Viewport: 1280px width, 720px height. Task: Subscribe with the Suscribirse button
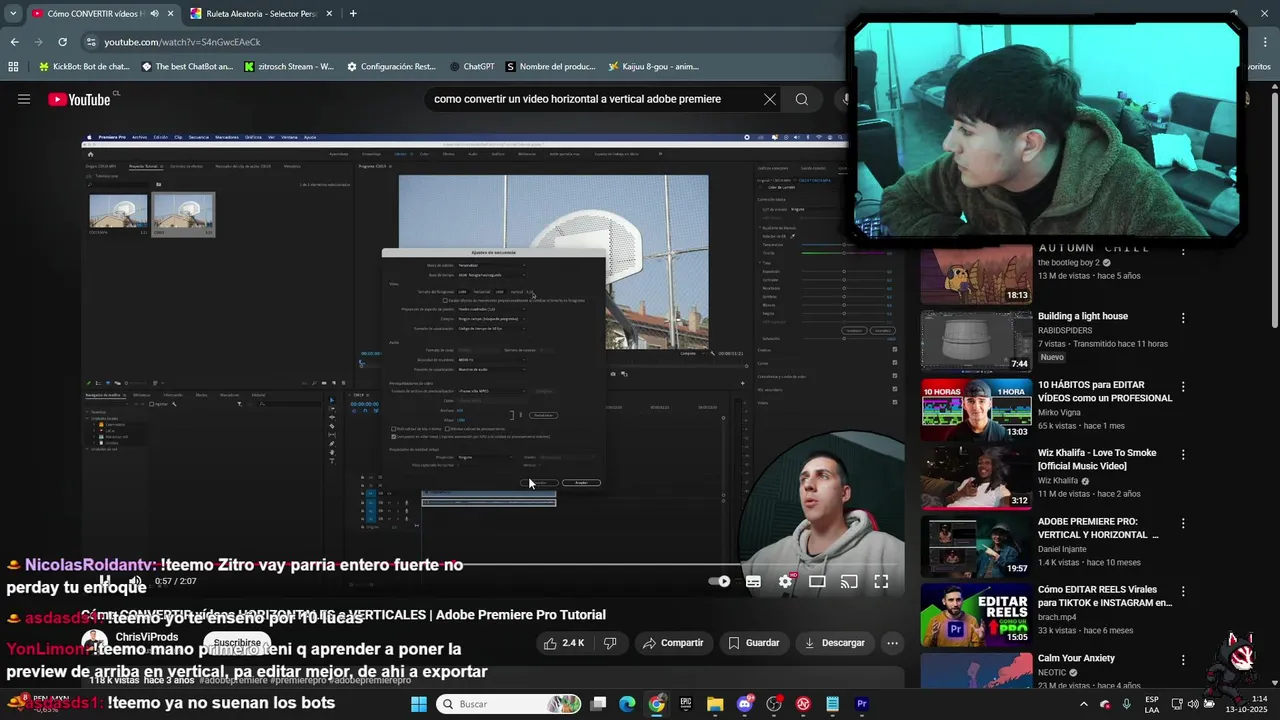(x=237, y=643)
